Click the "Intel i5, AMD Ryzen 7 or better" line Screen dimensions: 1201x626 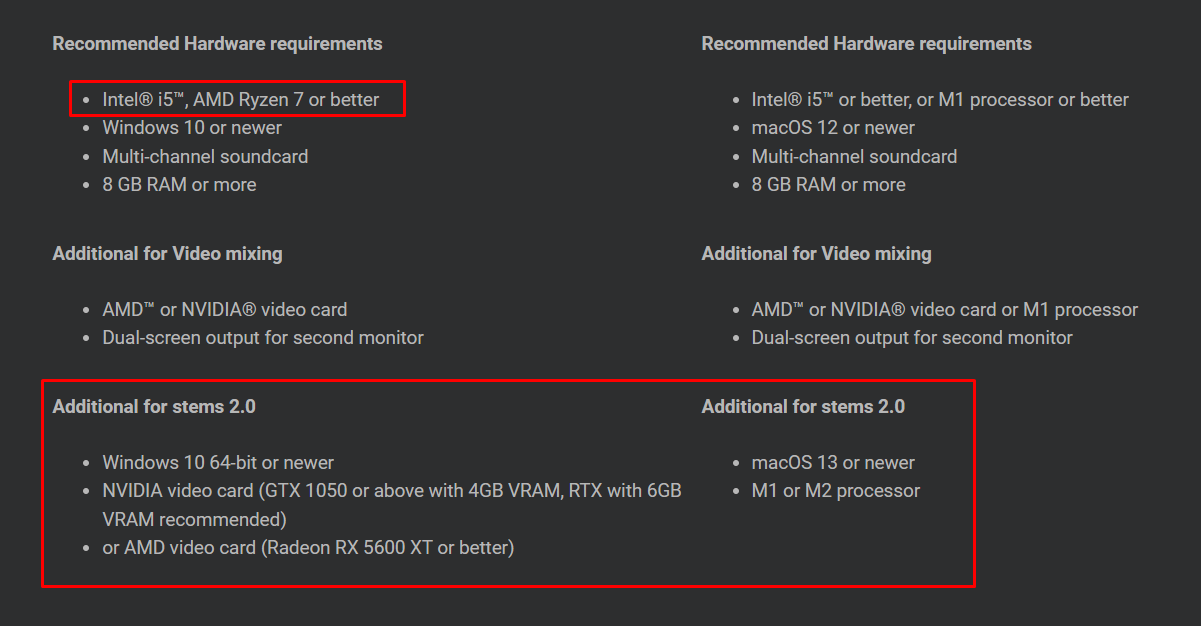point(241,100)
